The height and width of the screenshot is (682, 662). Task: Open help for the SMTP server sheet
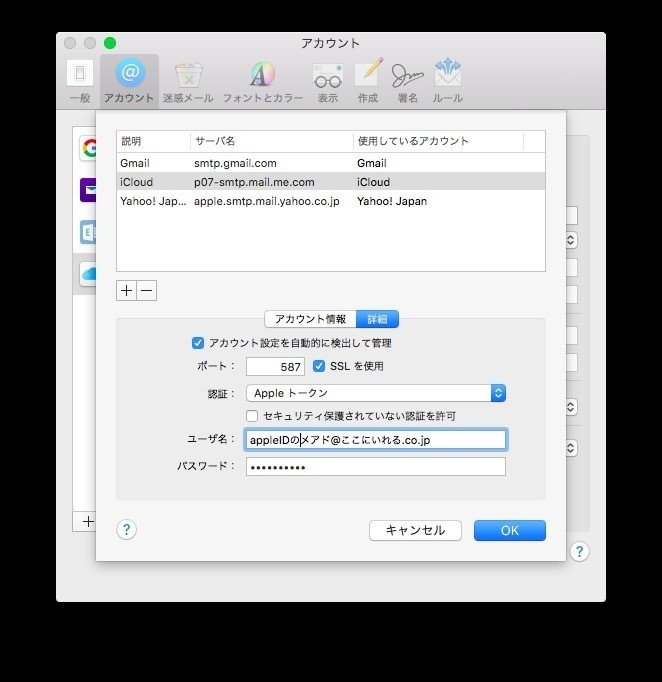tap(127, 529)
